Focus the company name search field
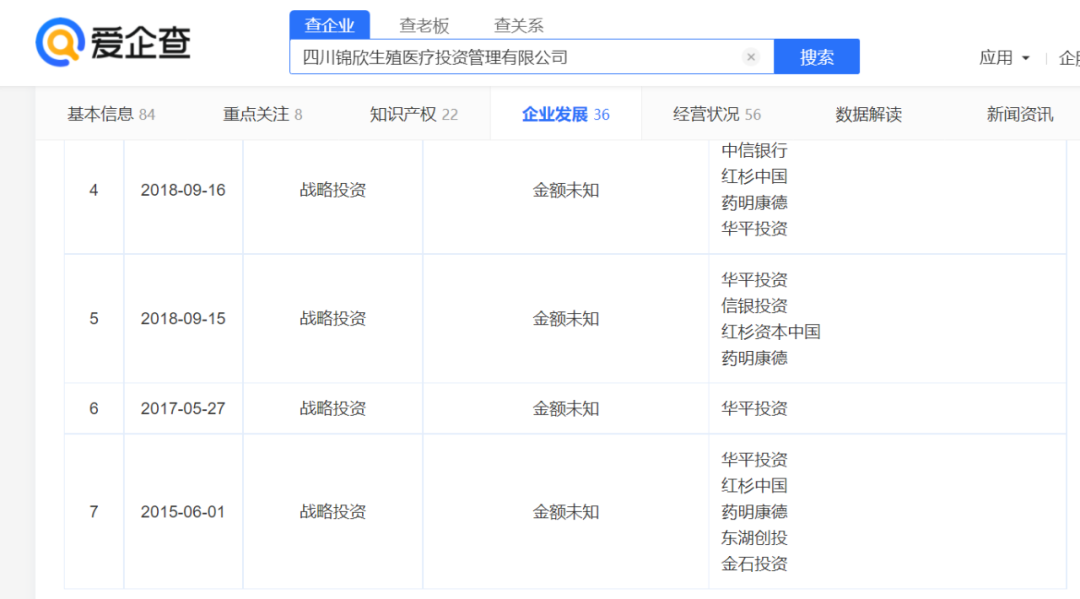Viewport: 1080px width, 599px height. tap(532, 57)
